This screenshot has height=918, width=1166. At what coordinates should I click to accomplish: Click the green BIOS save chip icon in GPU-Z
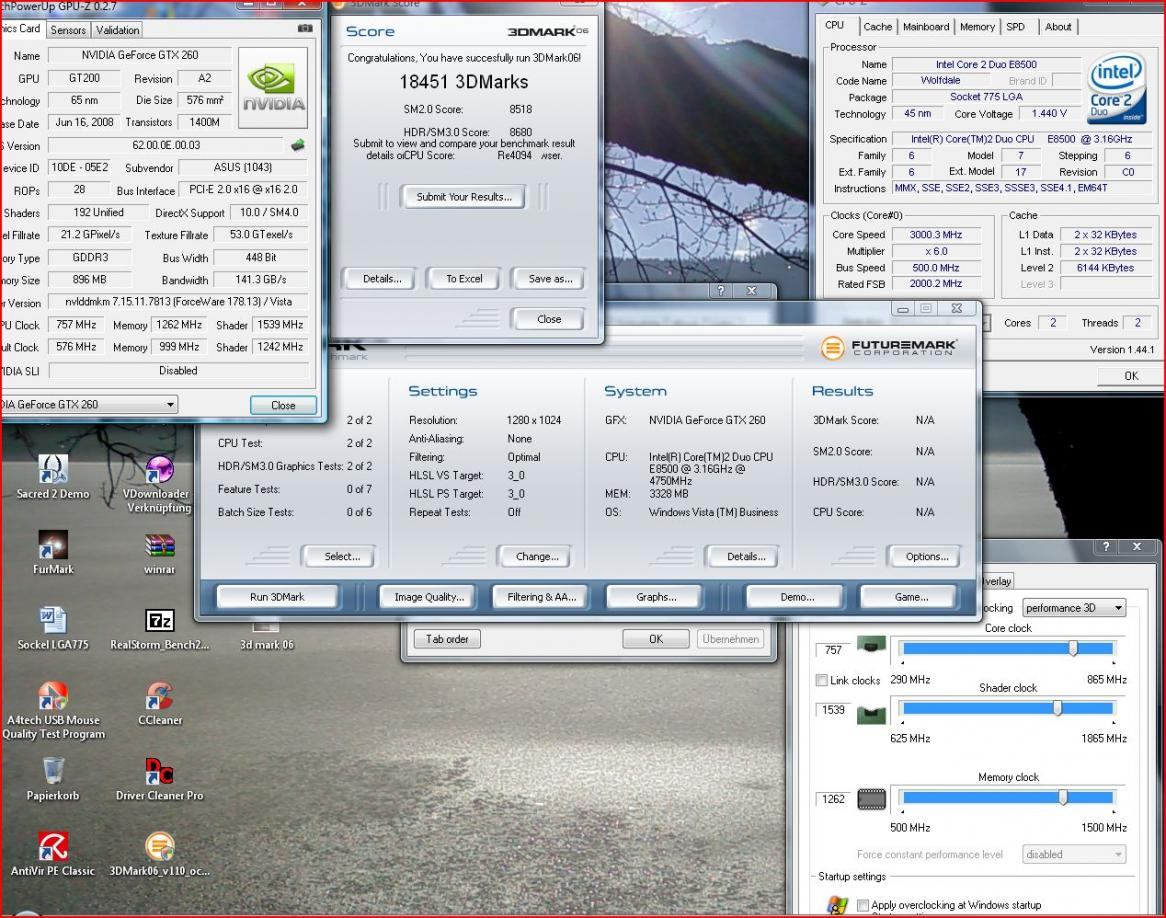point(297,145)
